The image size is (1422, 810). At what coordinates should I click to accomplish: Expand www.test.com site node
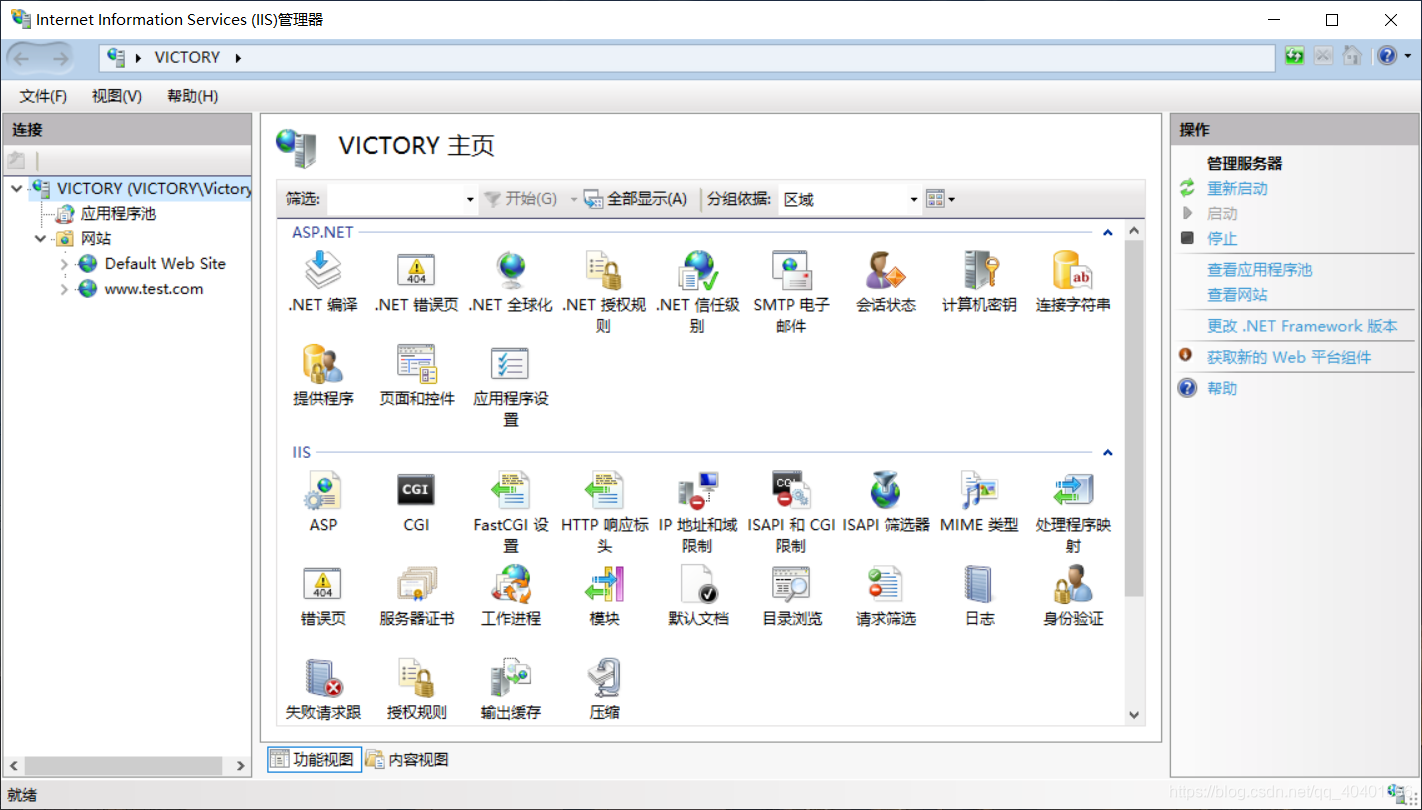(64, 289)
